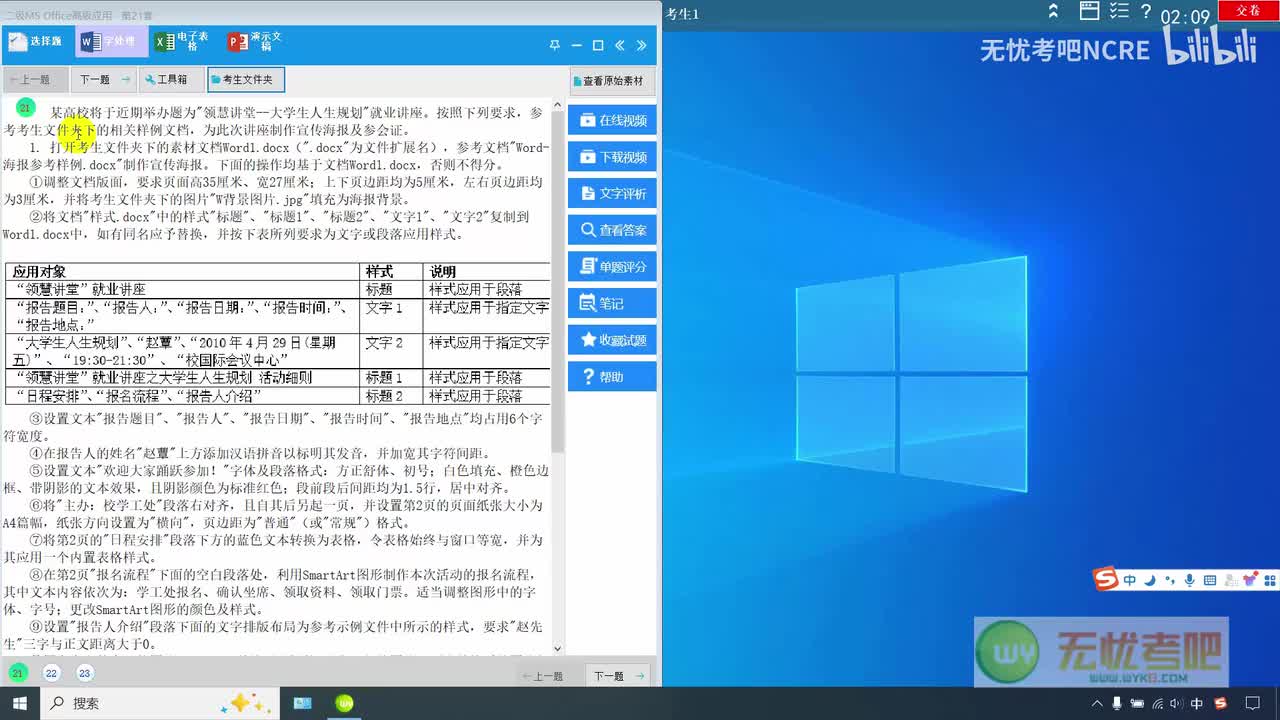Click the microphone tray icon
This screenshot has width=1280, height=720.
pos(1117,704)
